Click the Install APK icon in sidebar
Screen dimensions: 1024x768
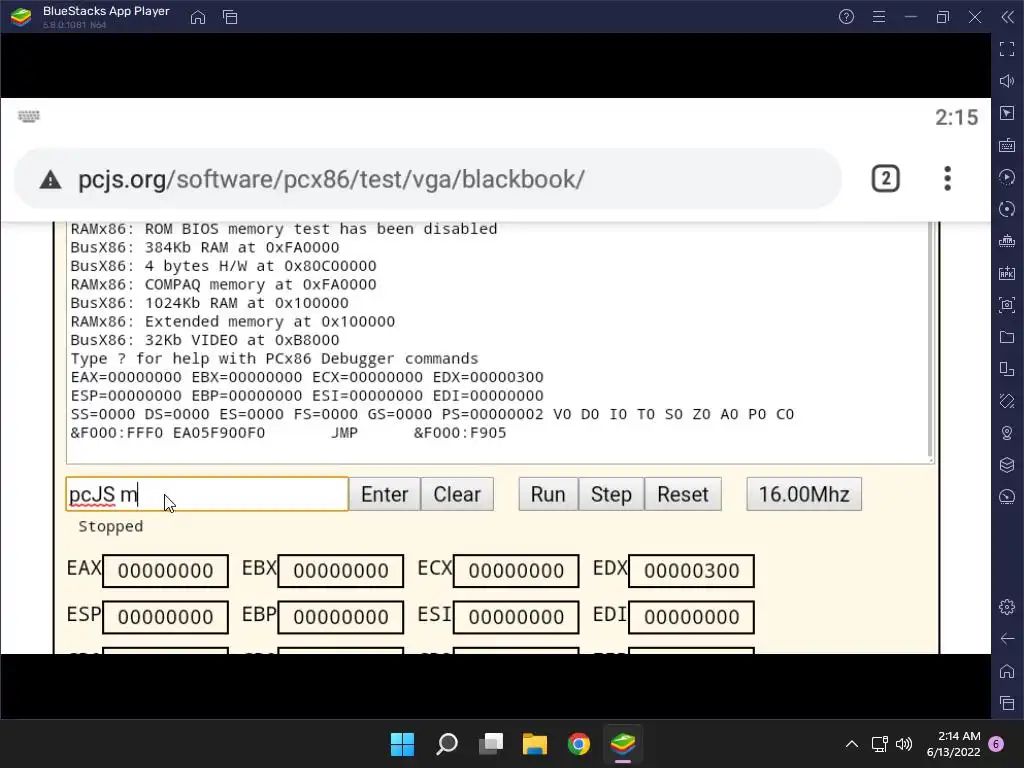(1007, 273)
